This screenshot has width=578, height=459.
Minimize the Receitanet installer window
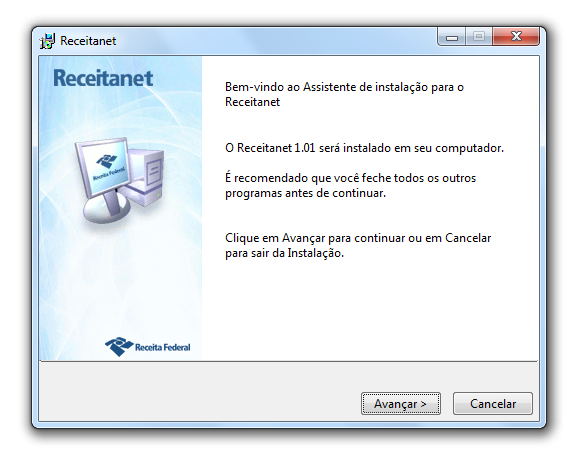click(452, 36)
